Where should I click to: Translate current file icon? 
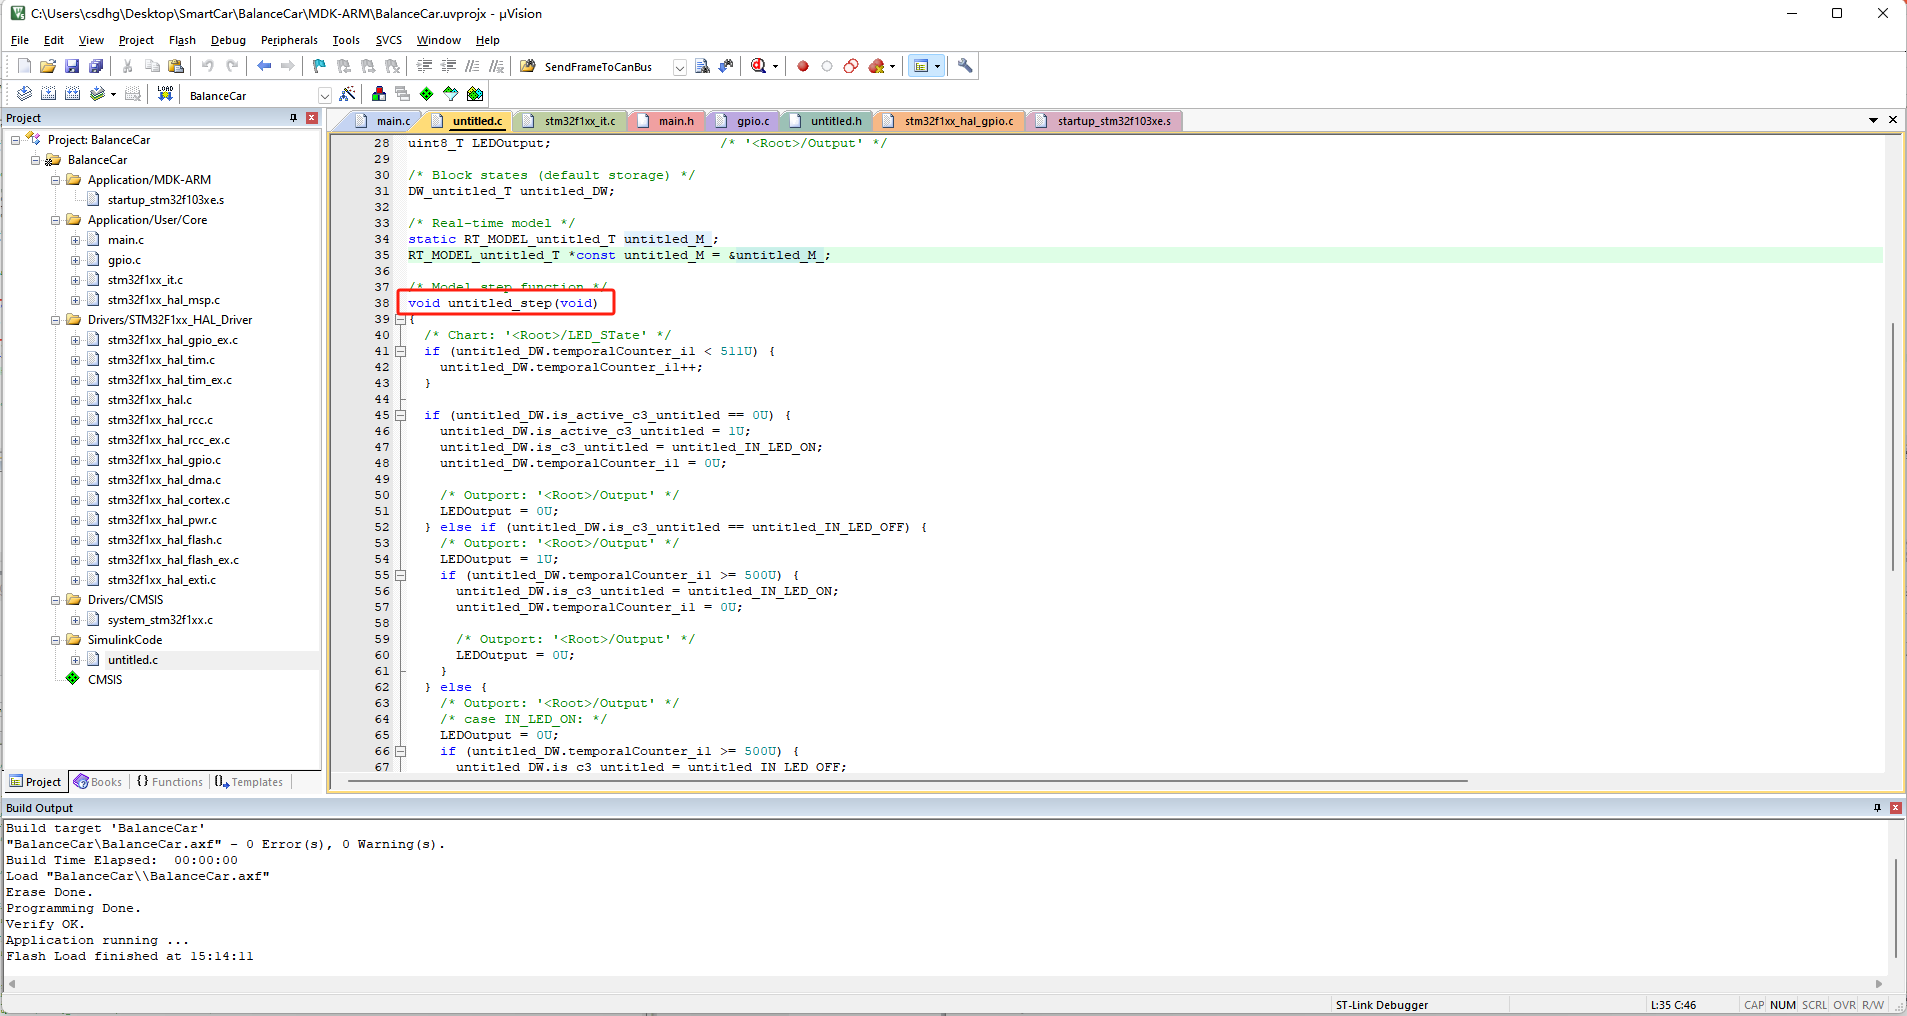point(24,94)
